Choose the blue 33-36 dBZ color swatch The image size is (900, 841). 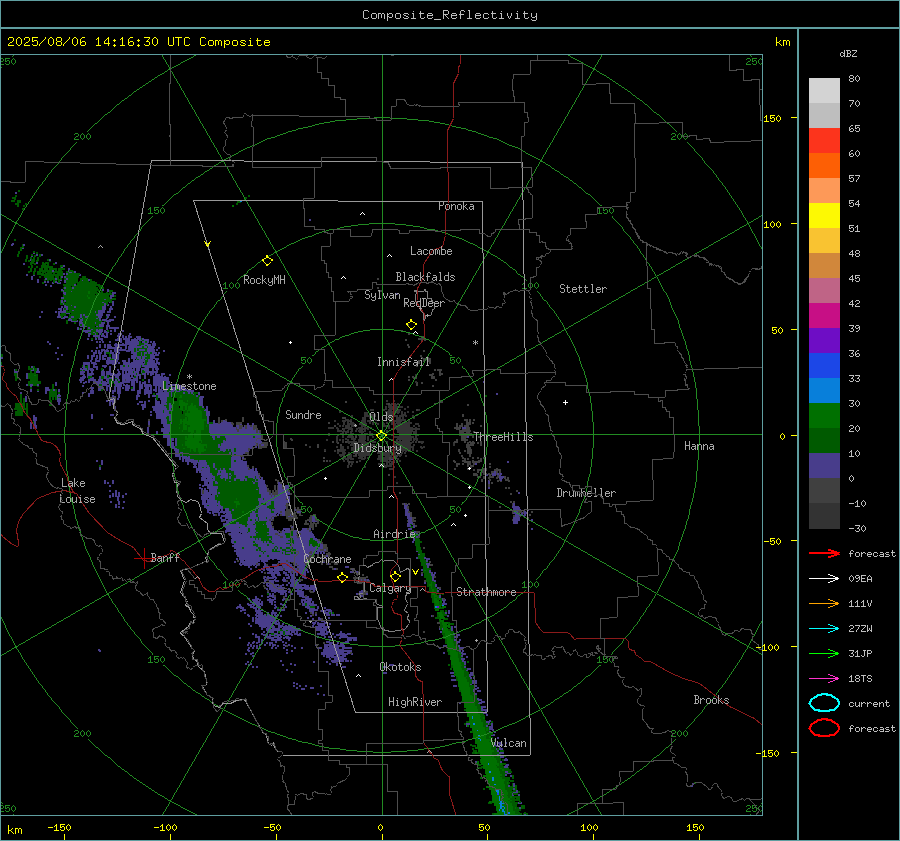[x=824, y=365]
